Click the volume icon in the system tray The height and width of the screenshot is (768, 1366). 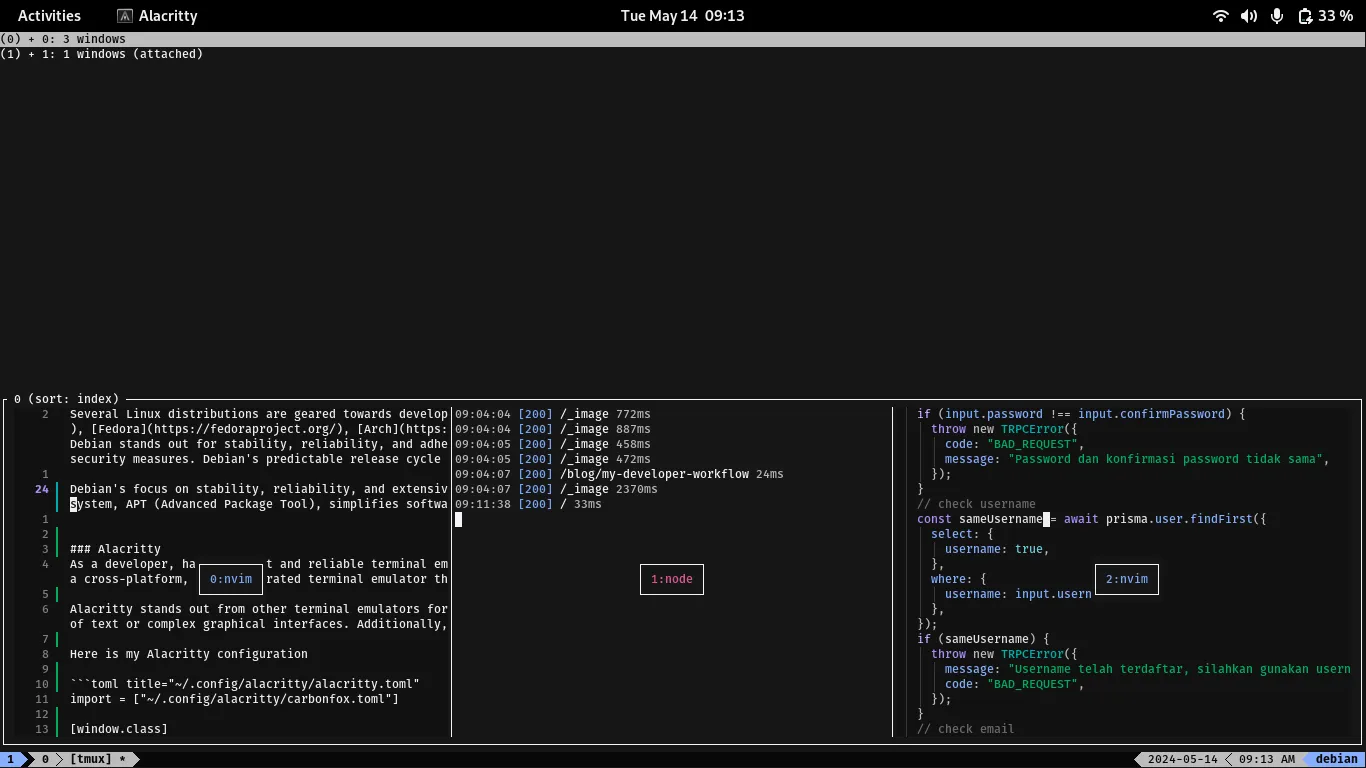click(x=1248, y=15)
